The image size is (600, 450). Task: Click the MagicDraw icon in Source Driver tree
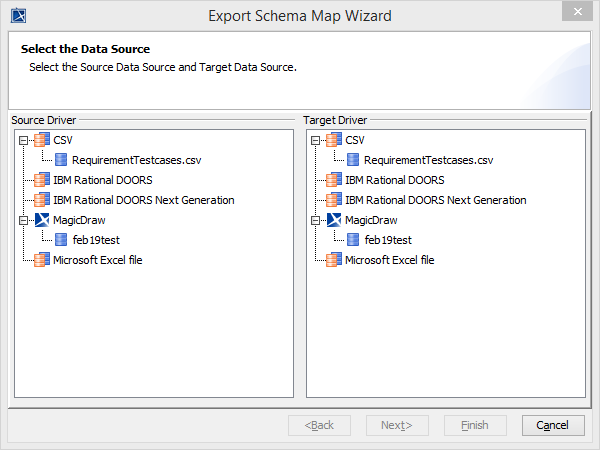(x=41, y=220)
